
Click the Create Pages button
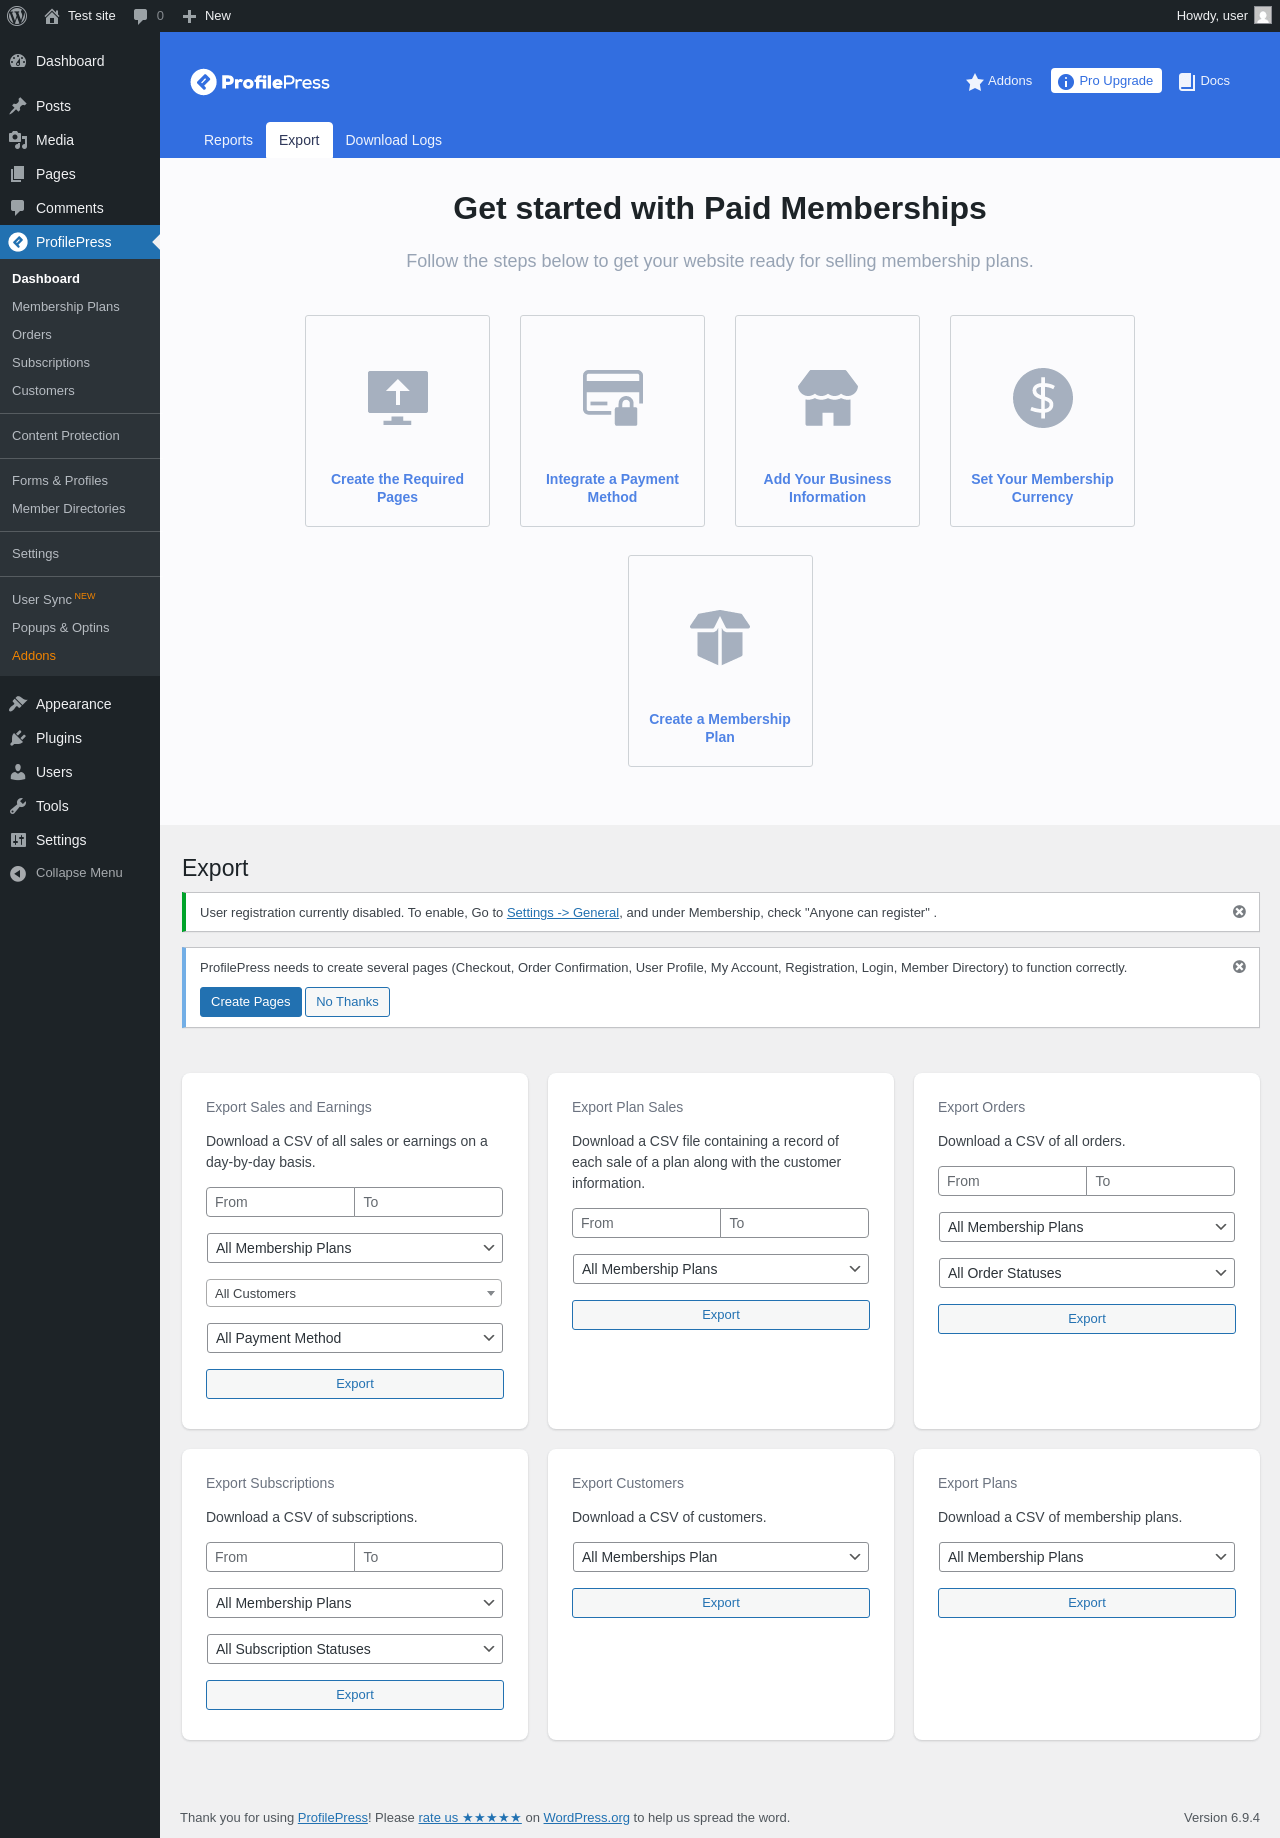tap(250, 1002)
